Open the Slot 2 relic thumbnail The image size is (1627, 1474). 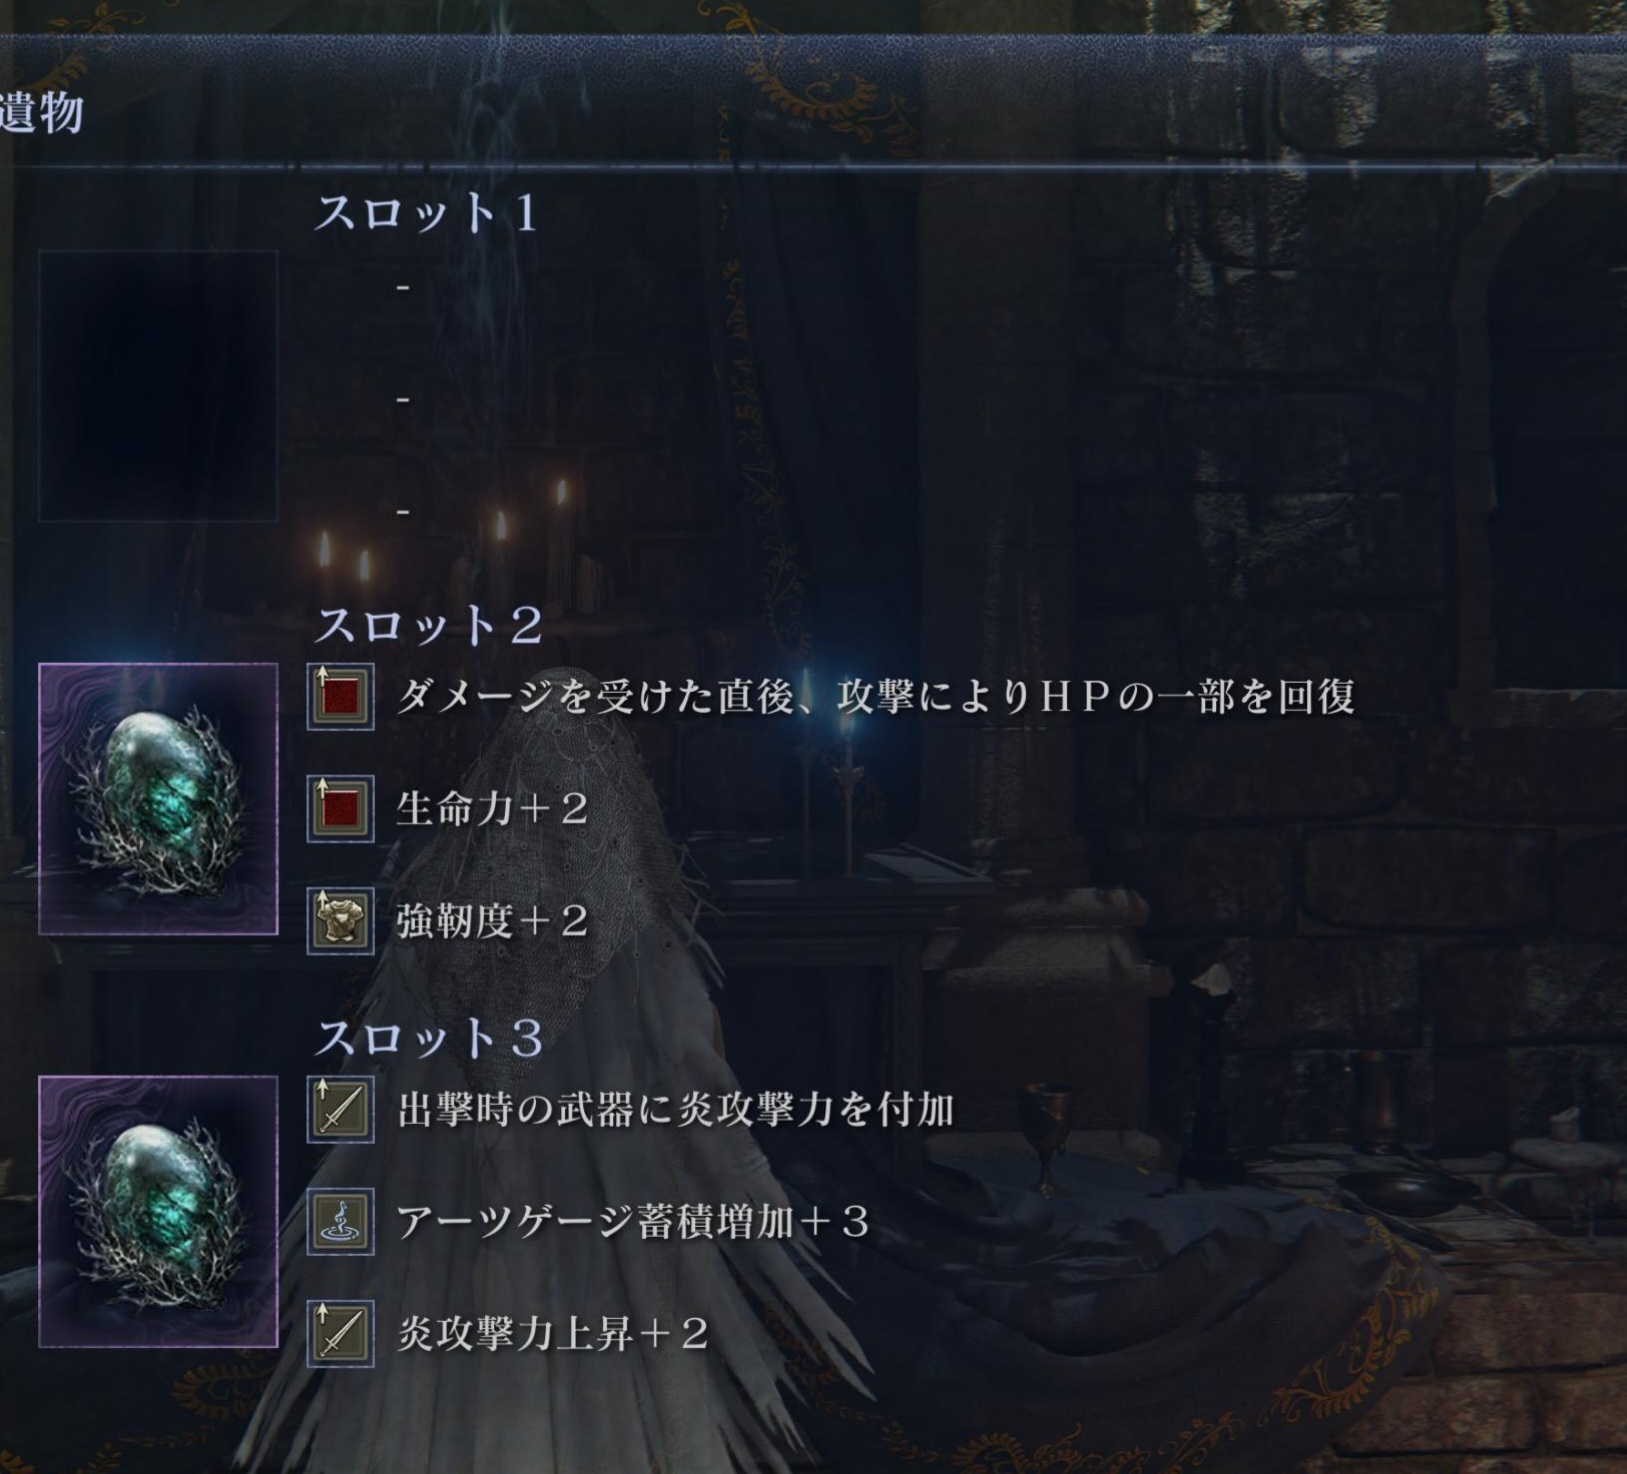point(158,799)
